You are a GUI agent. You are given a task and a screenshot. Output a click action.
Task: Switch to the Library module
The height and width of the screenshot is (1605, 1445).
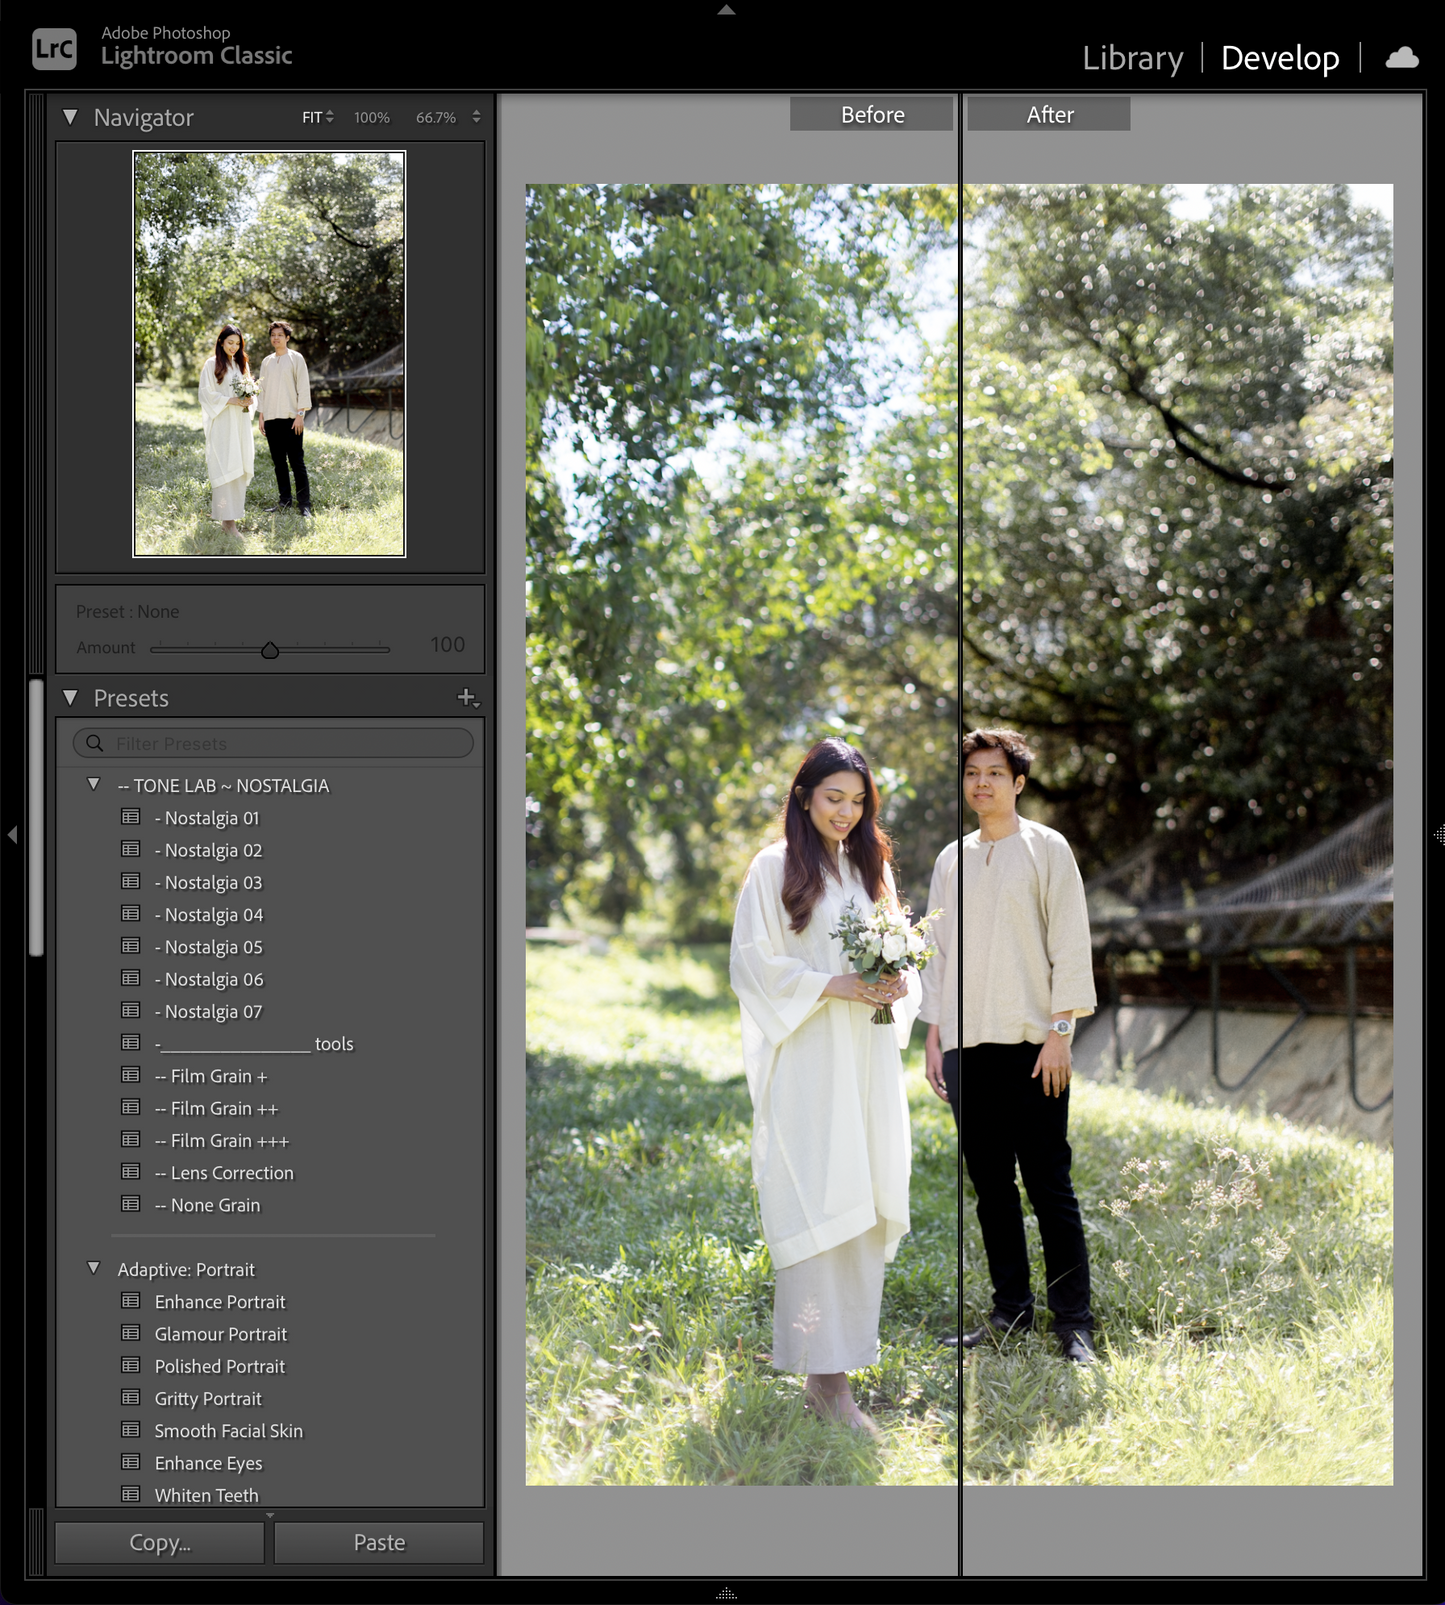coord(1133,58)
